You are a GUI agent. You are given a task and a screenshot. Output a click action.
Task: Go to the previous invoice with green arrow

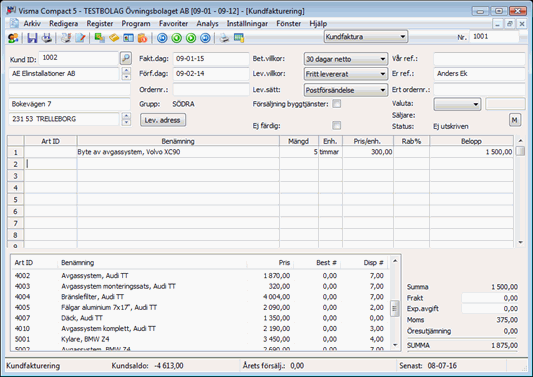176,38
